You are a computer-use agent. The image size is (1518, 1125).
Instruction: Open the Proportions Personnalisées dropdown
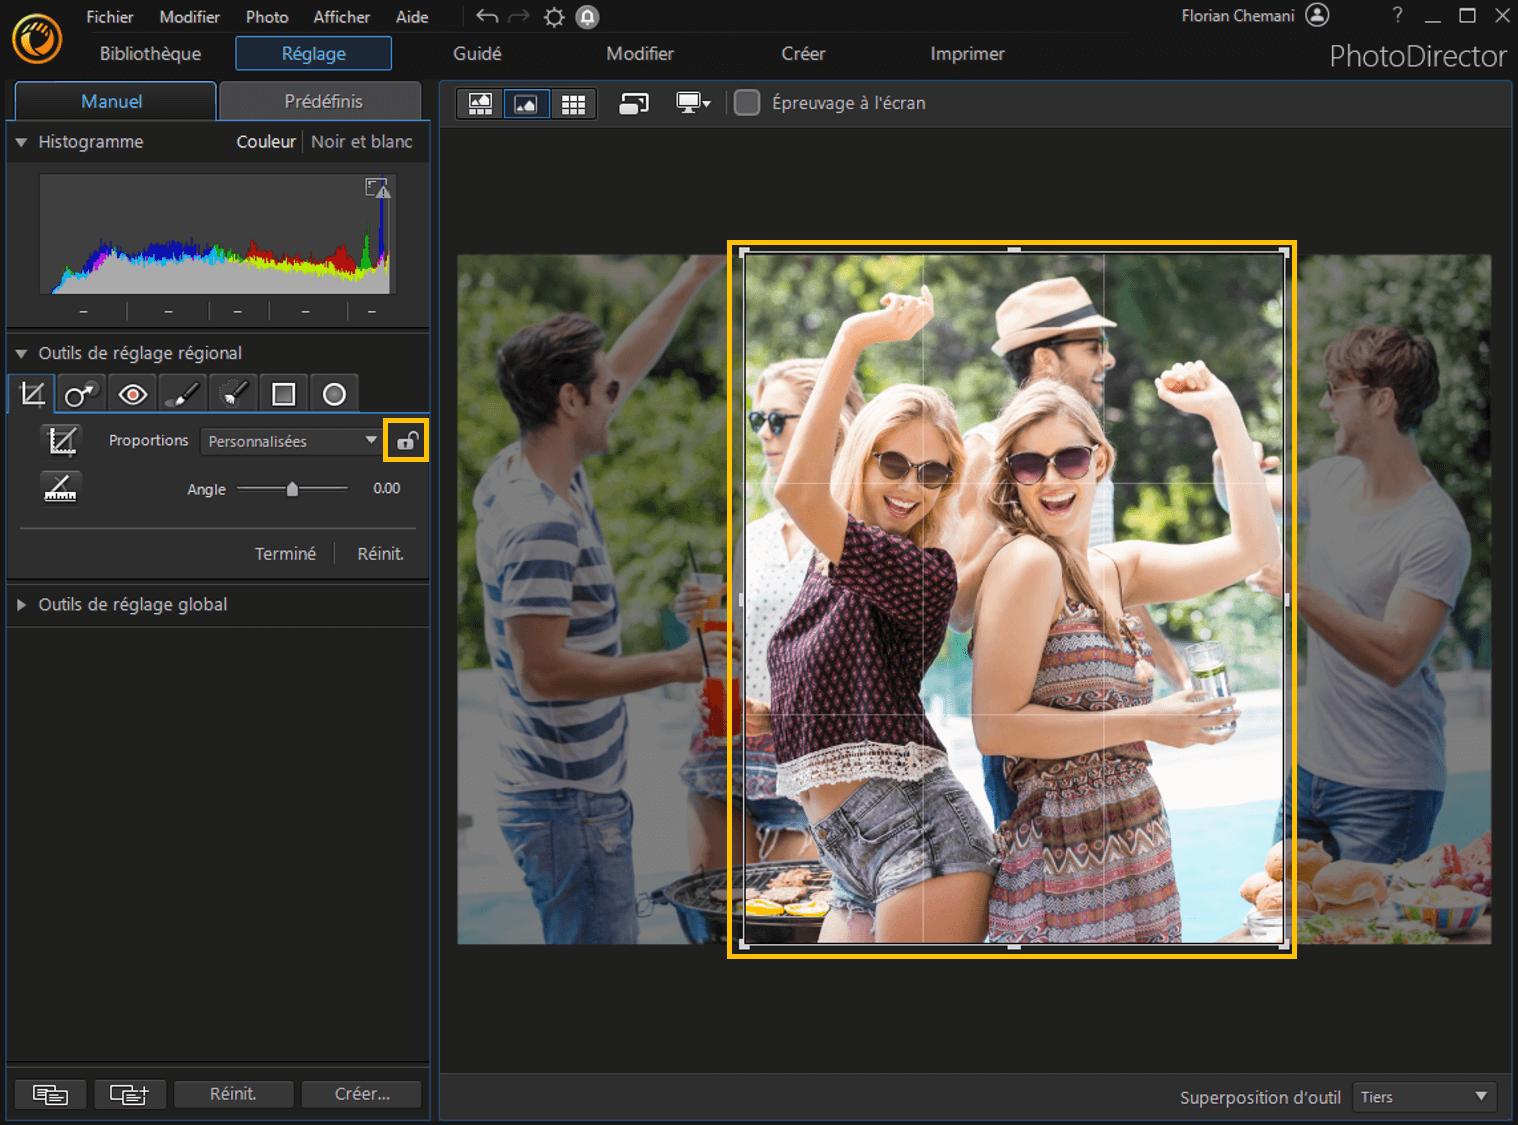coord(290,441)
